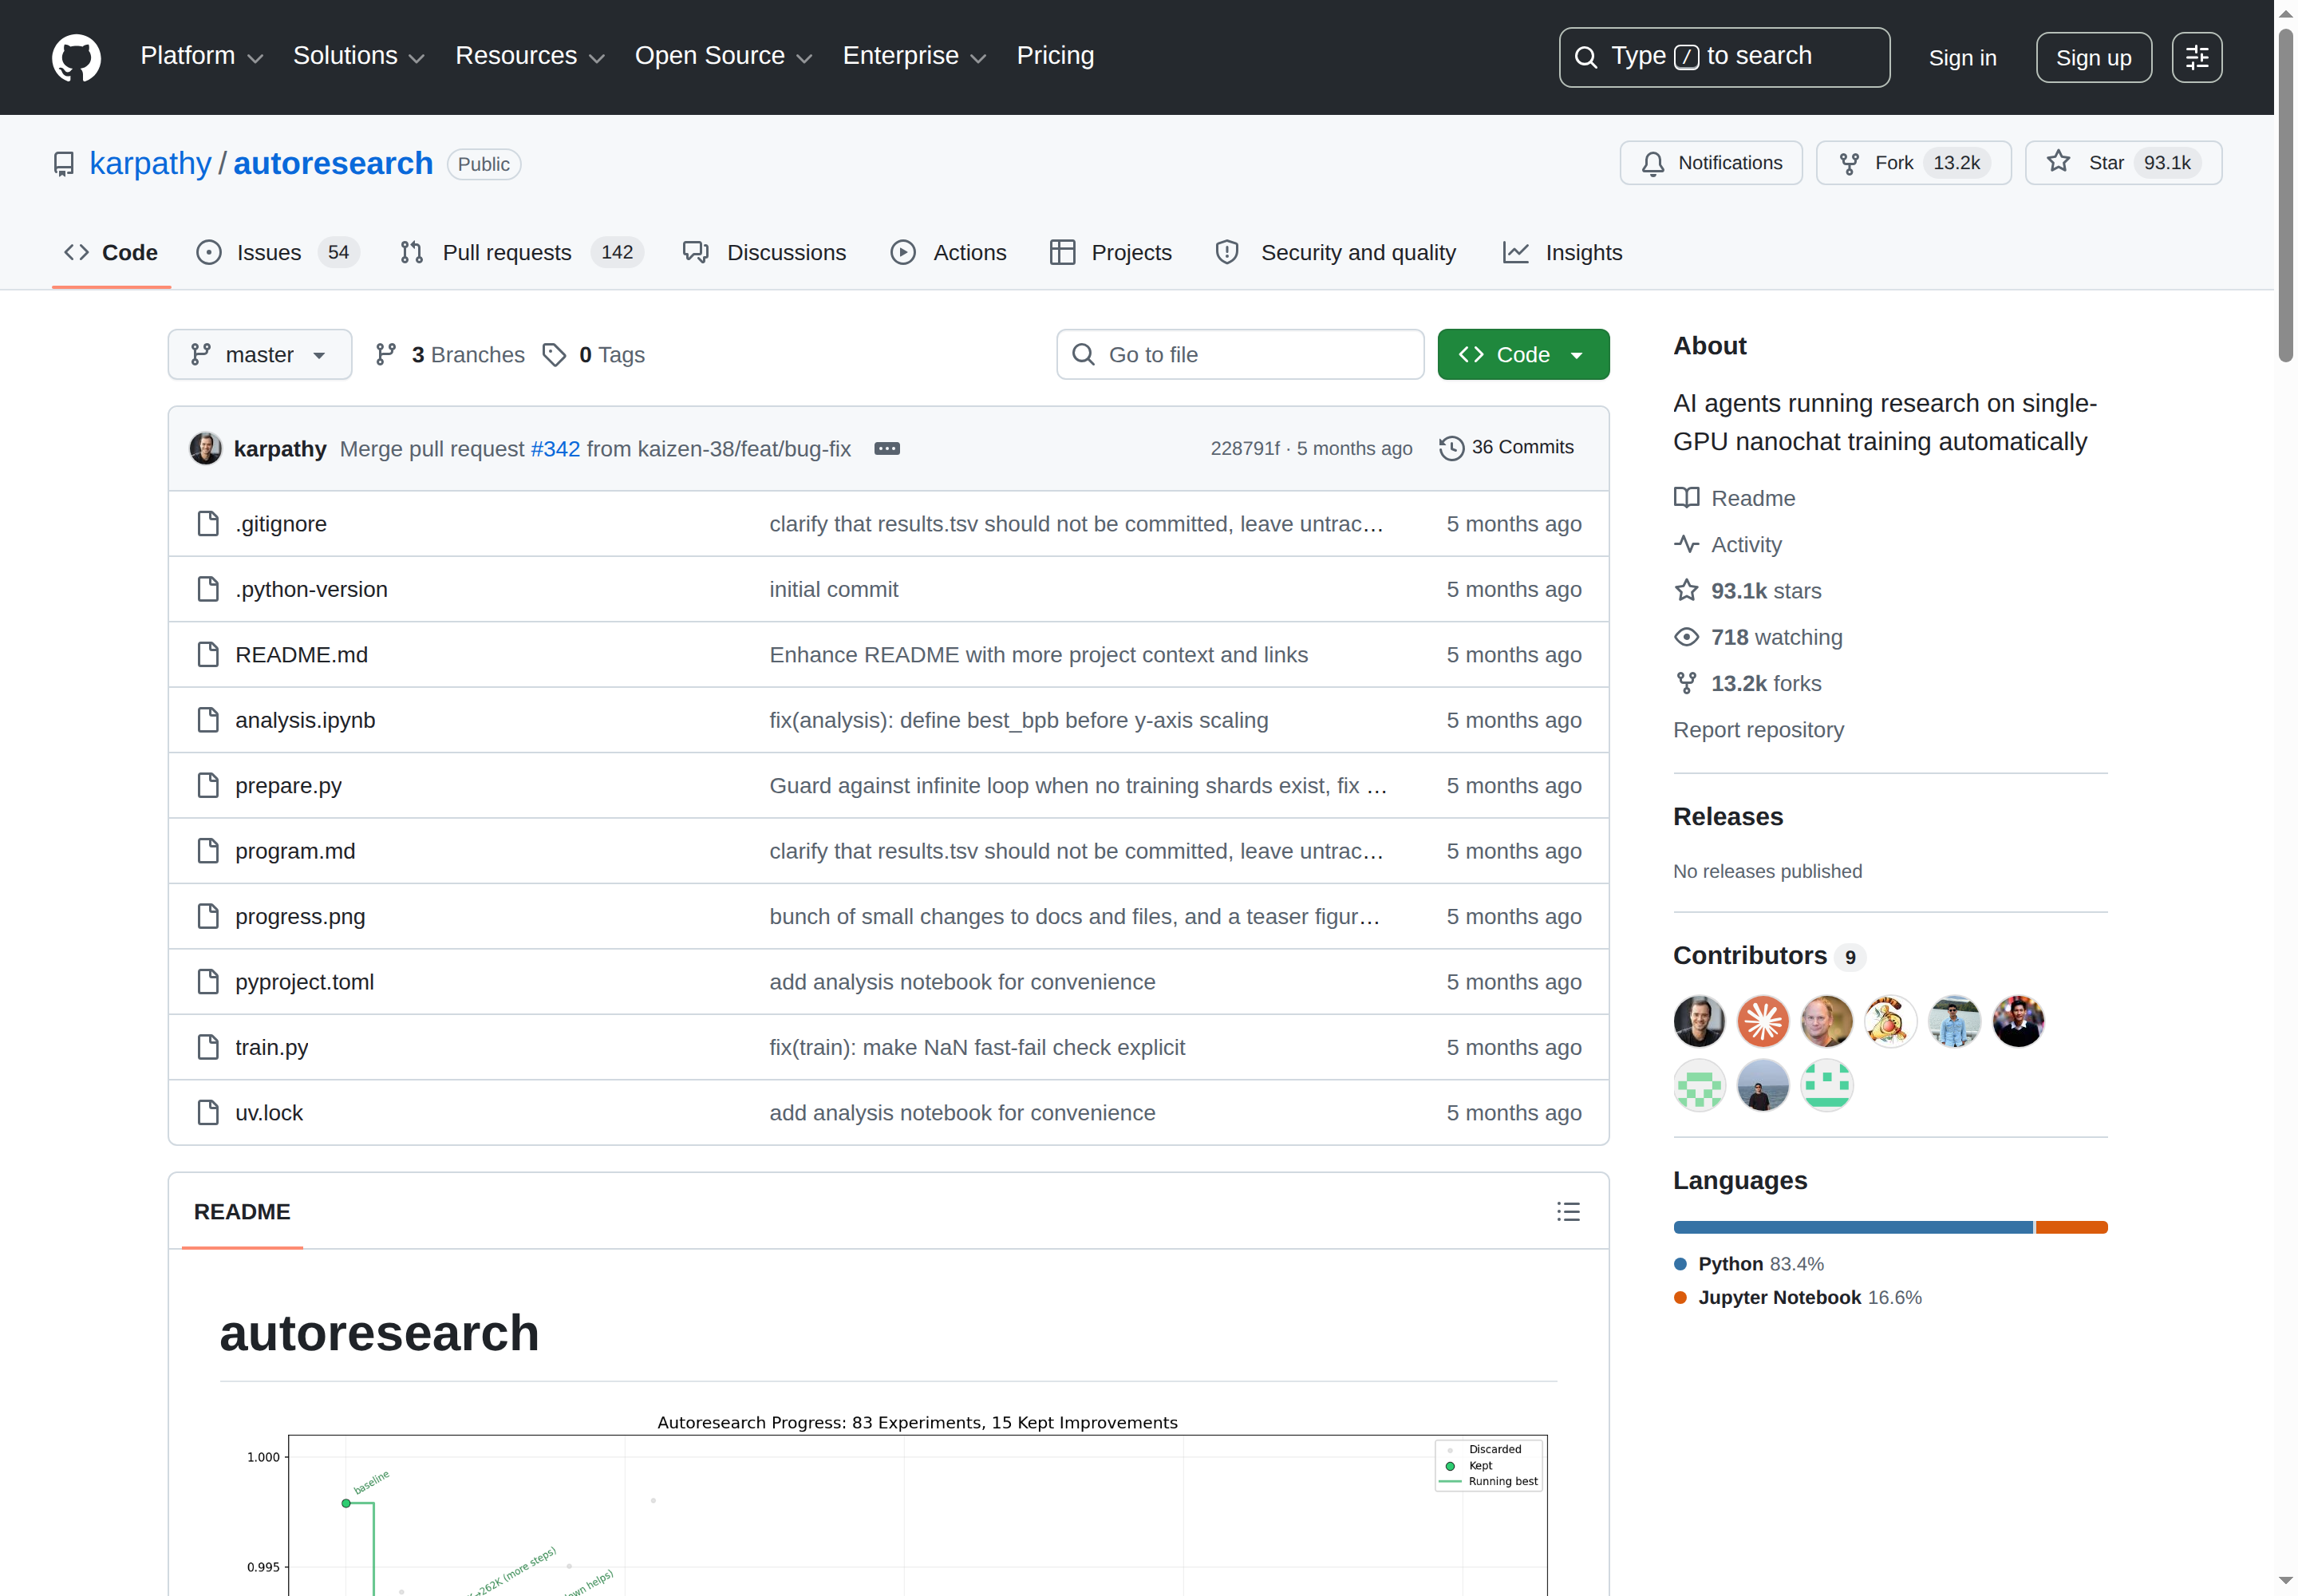Click the file icon next to prepare.py
2298x1596 pixels.
[x=208, y=786]
